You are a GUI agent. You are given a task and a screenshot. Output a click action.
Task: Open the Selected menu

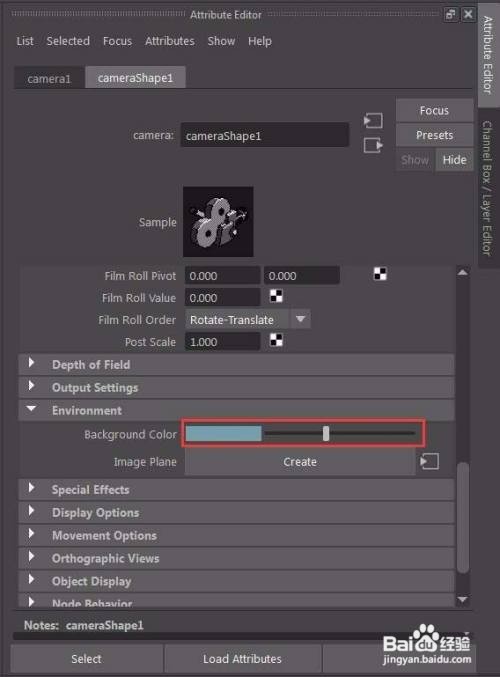[x=68, y=41]
